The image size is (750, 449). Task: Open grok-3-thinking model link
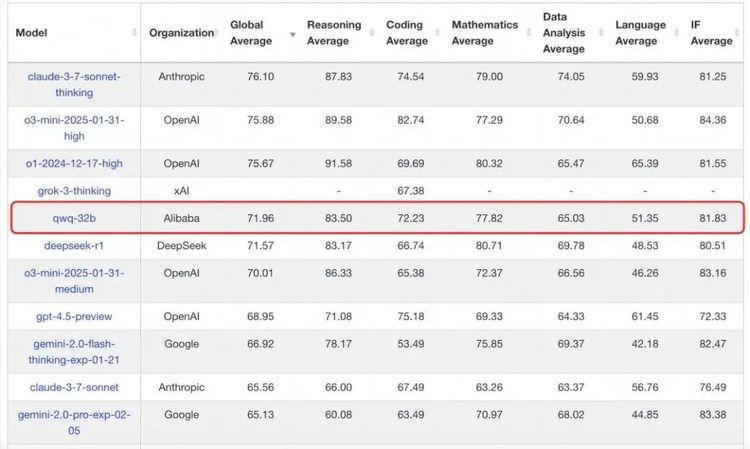[74, 191]
